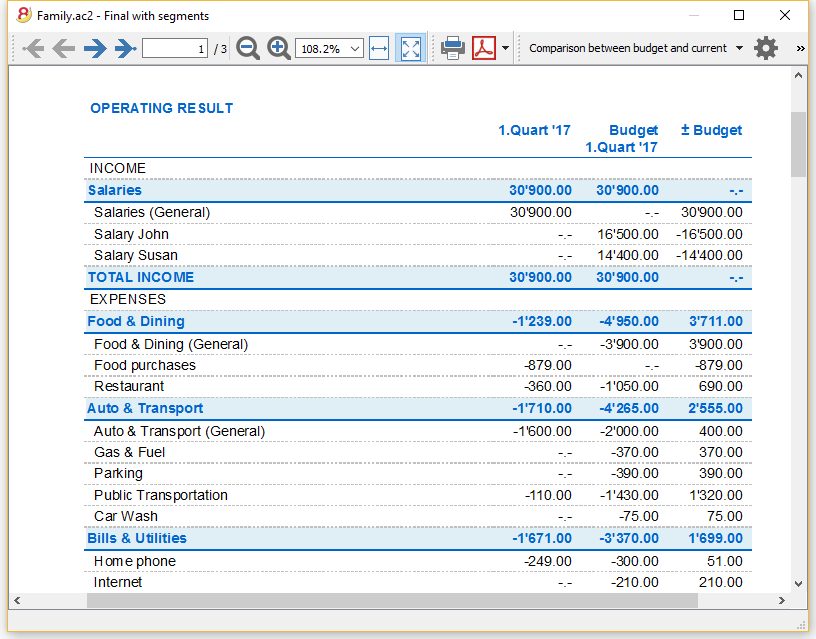
Task: Click the ± Budget column header
Action: [x=711, y=130]
